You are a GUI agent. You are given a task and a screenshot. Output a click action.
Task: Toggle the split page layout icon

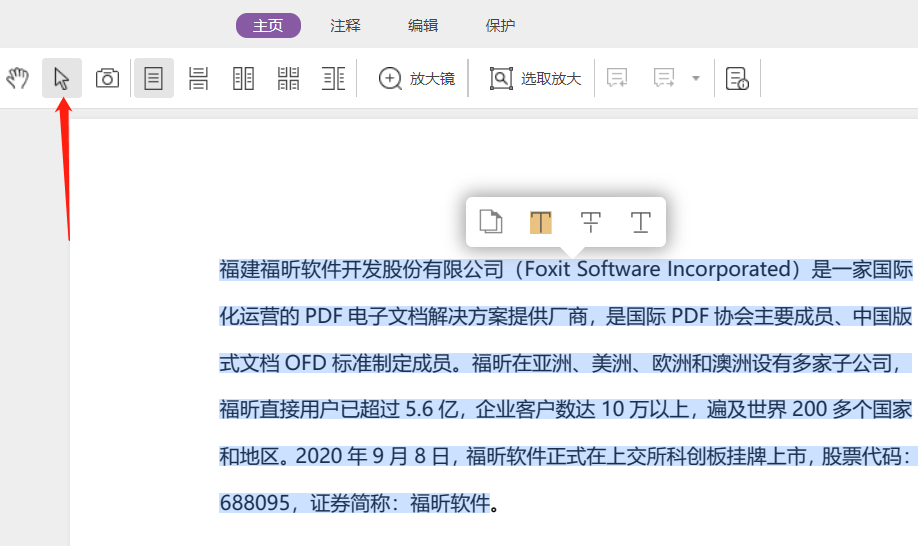pos(333,78)
